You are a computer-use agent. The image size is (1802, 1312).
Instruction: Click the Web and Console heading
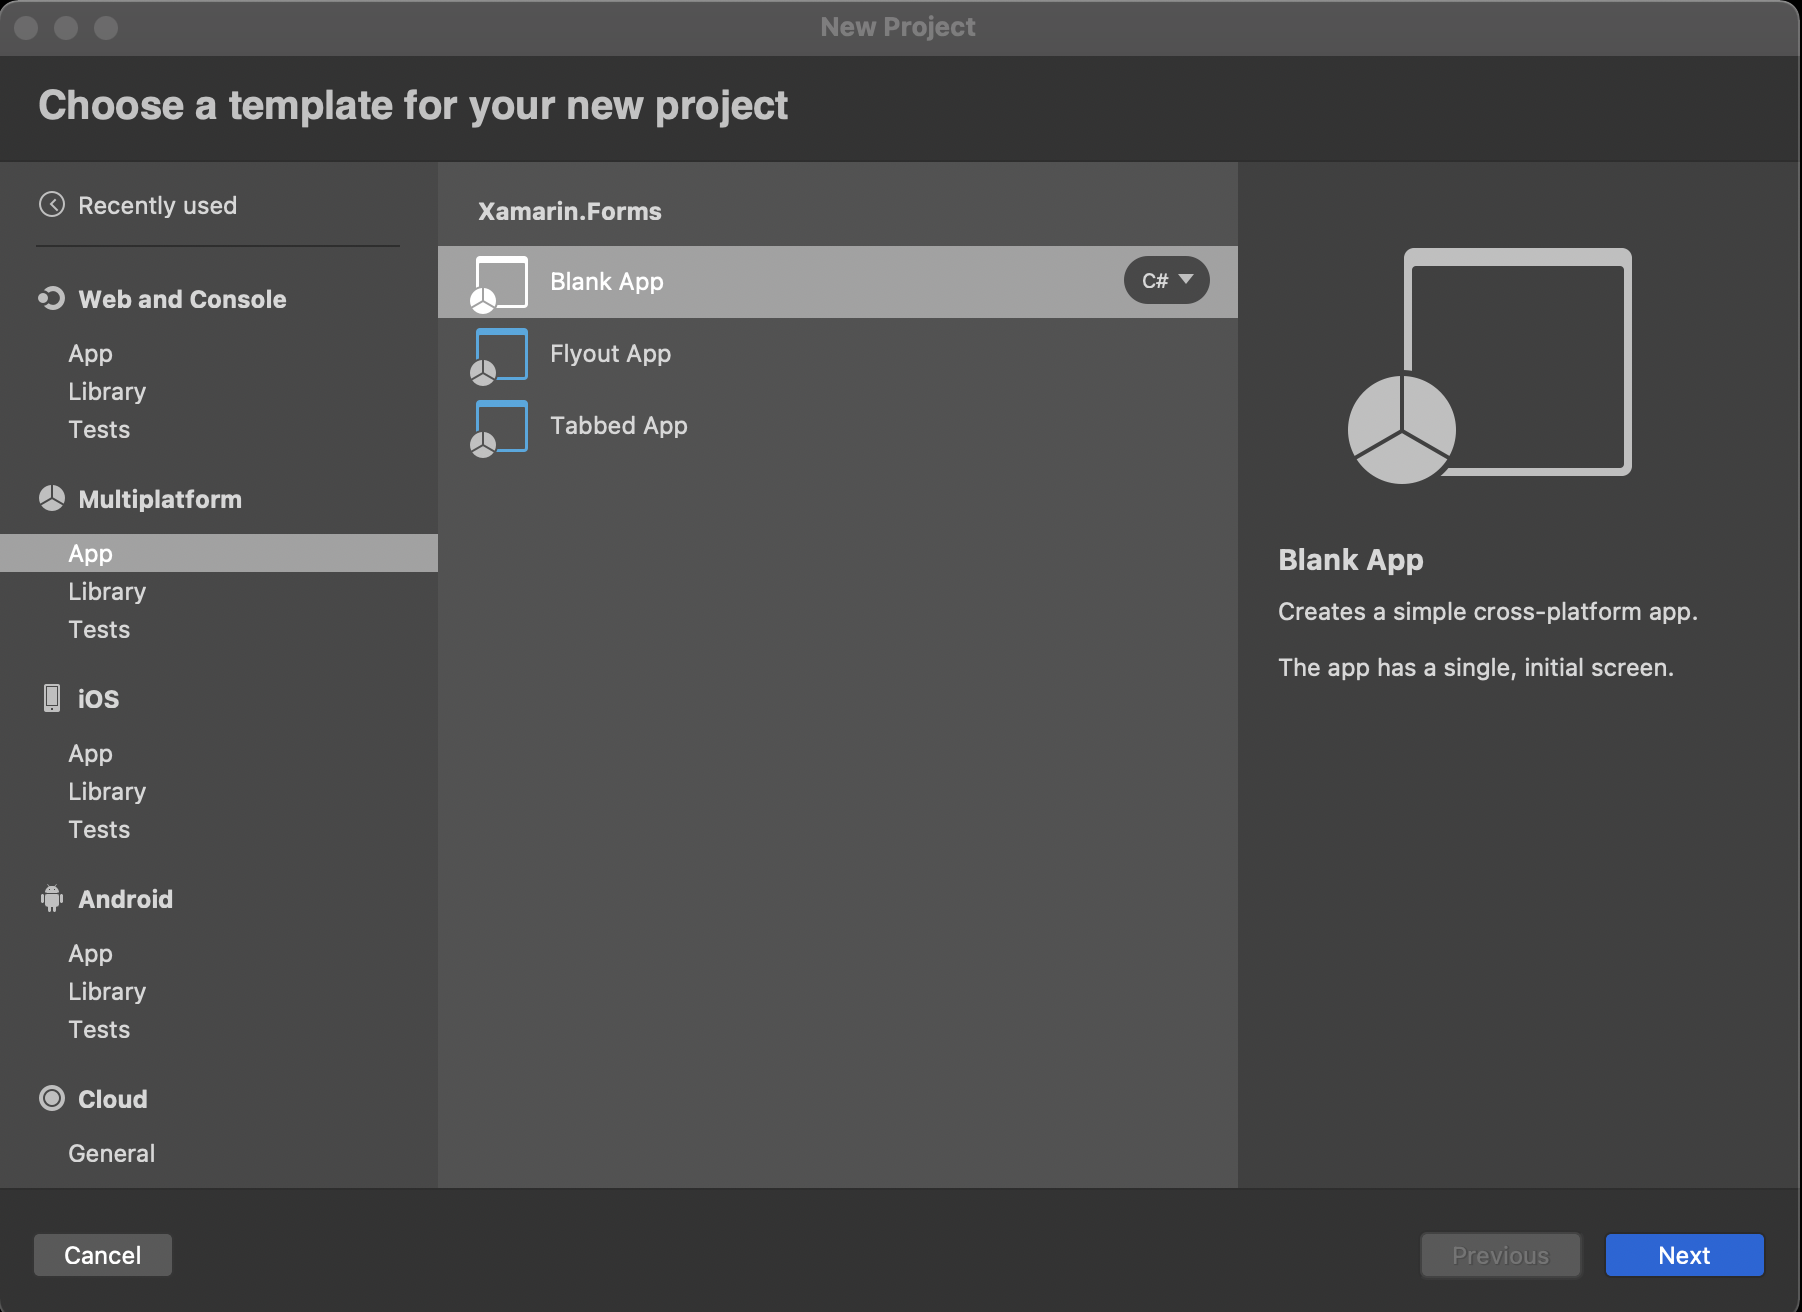coord(182,299)
